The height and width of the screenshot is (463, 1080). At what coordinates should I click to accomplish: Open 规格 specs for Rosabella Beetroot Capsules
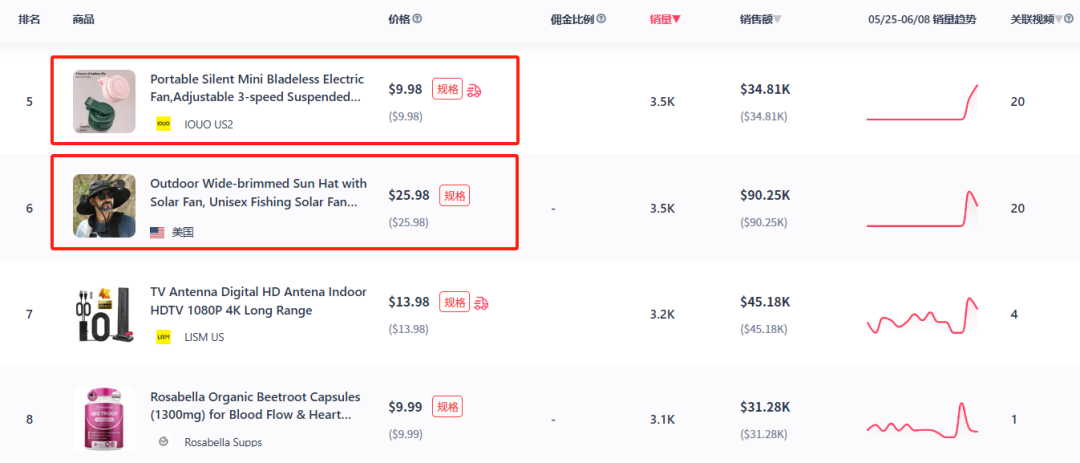coord(447,407)
